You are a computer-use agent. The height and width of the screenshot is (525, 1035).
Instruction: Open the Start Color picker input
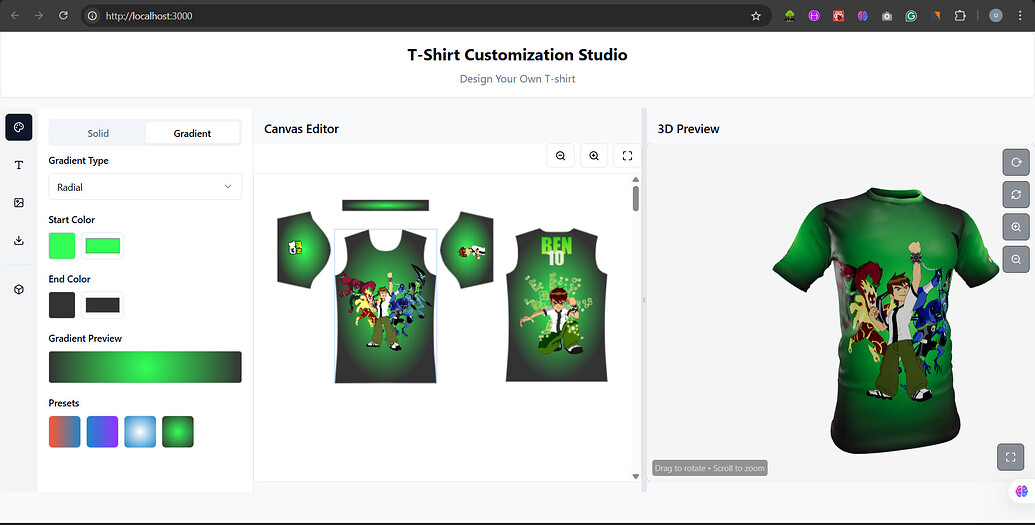102,246
